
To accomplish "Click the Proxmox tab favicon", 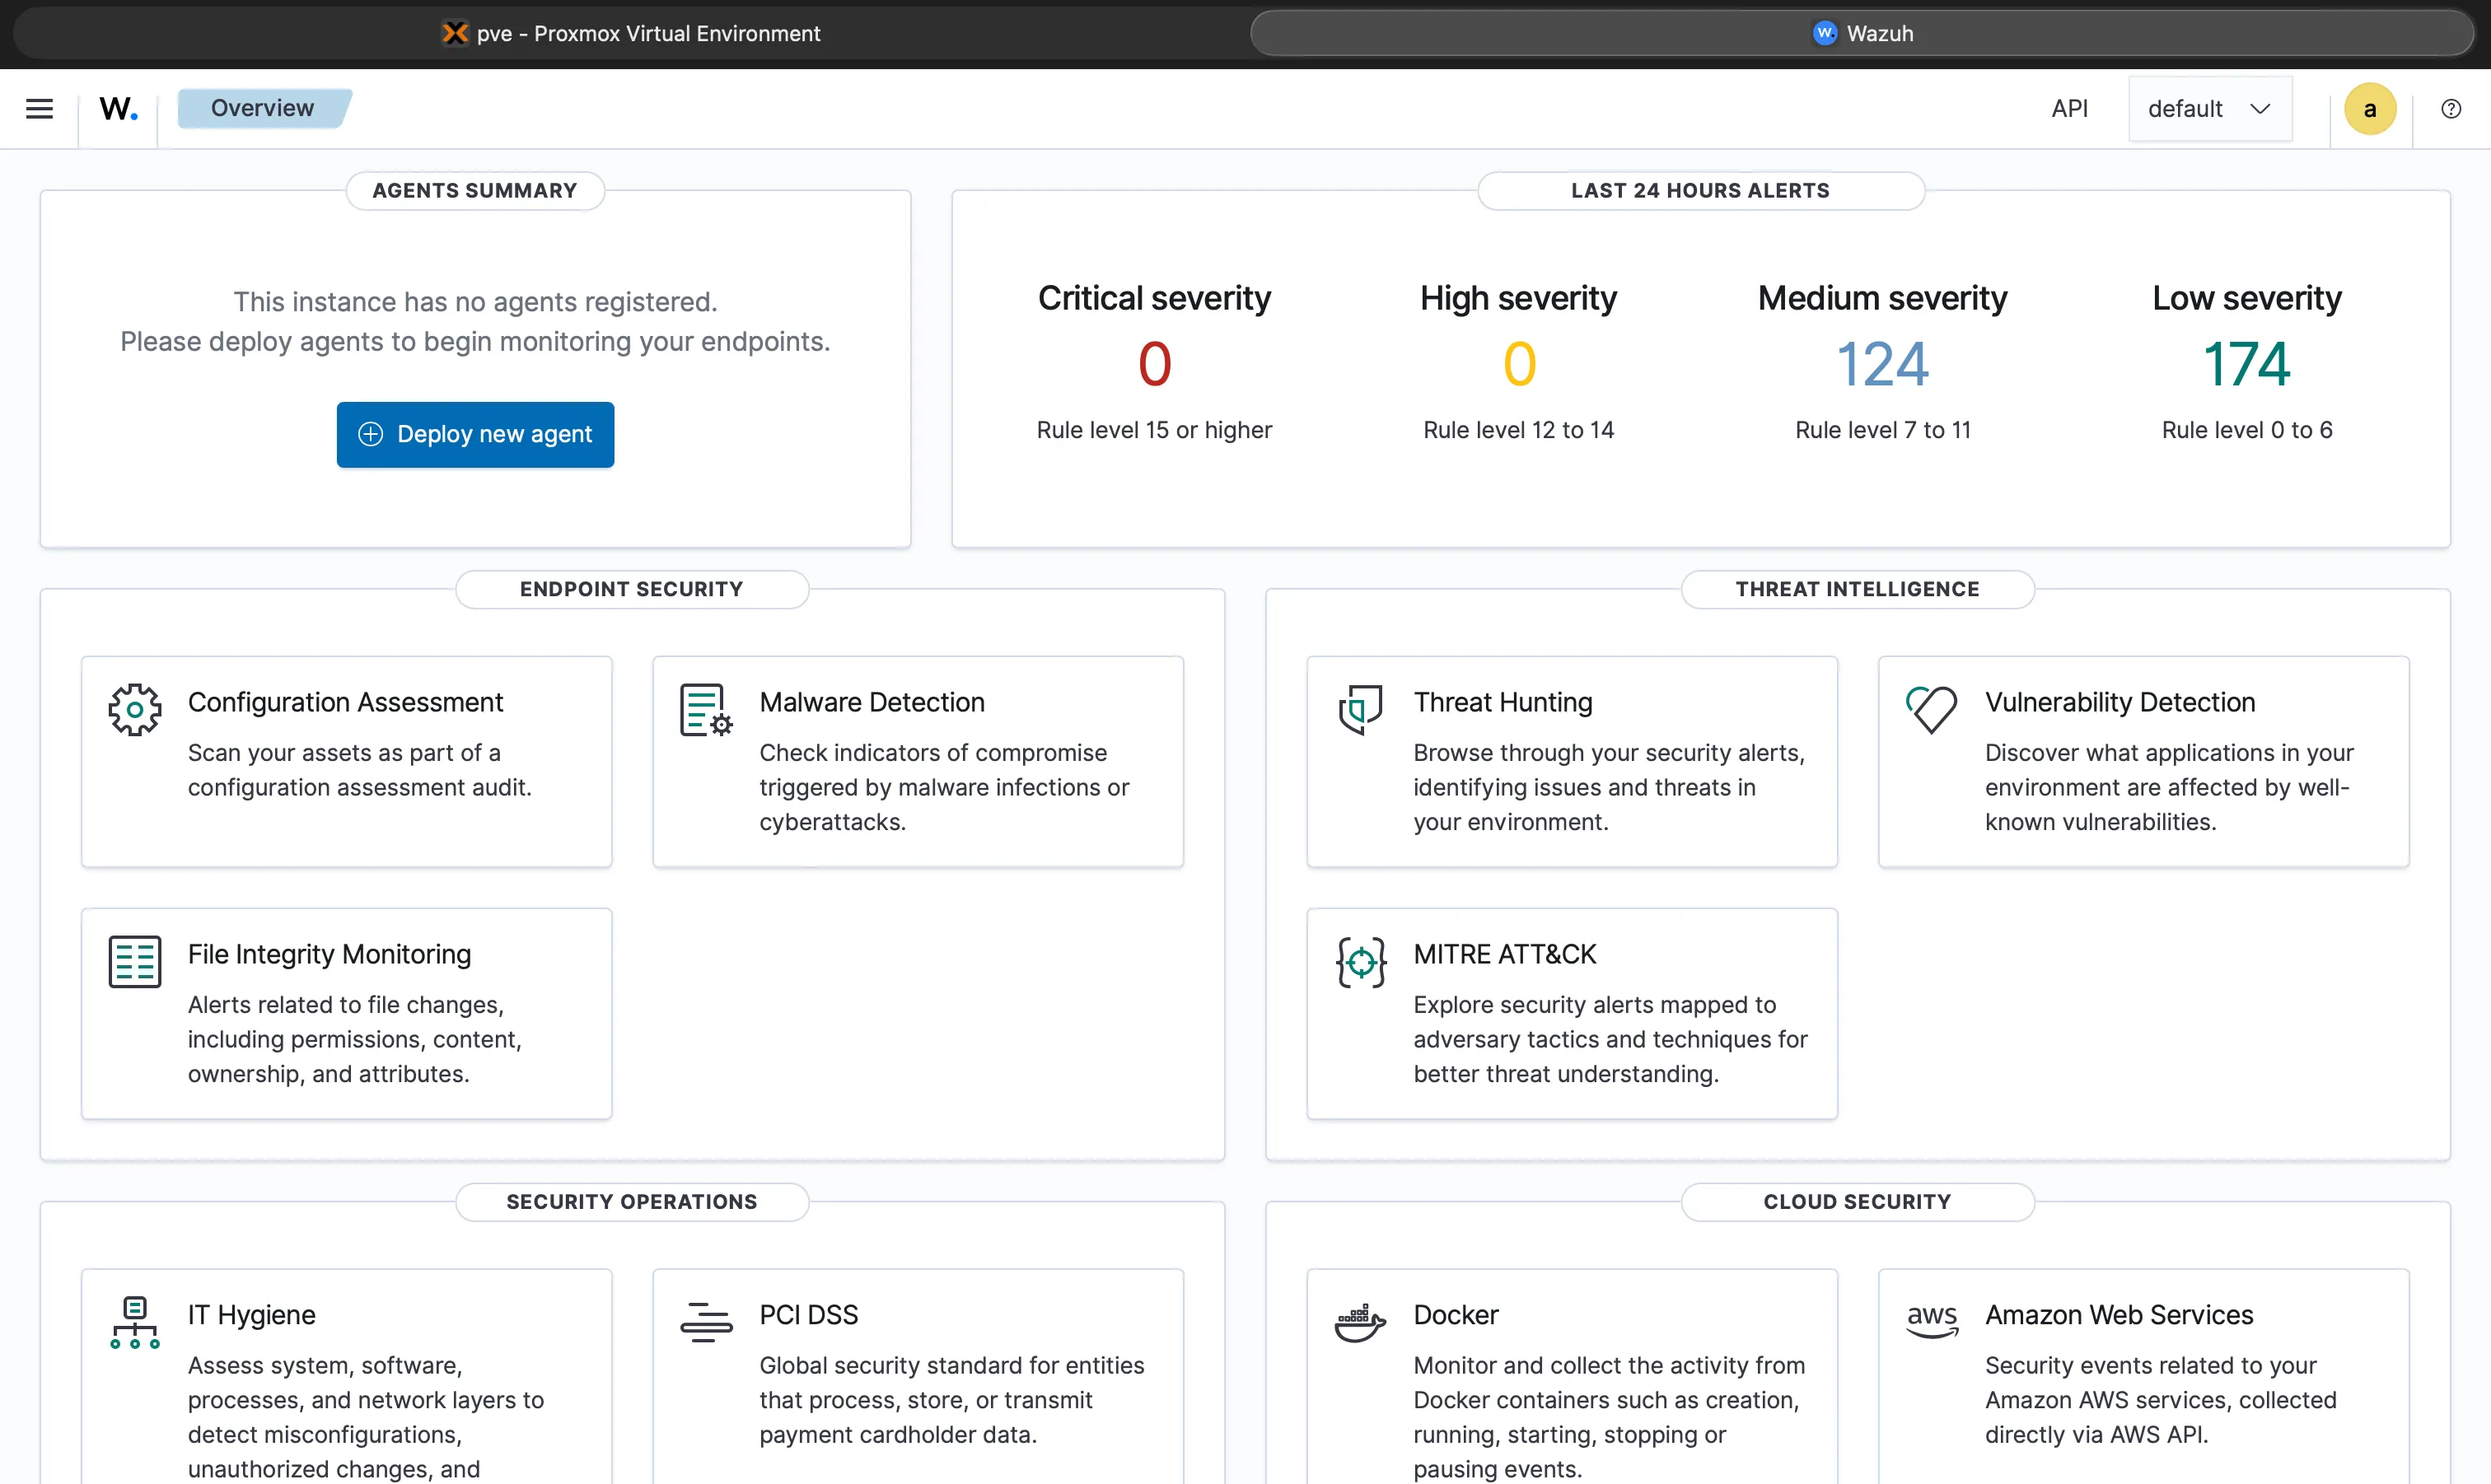I will [x=455, y=33].
